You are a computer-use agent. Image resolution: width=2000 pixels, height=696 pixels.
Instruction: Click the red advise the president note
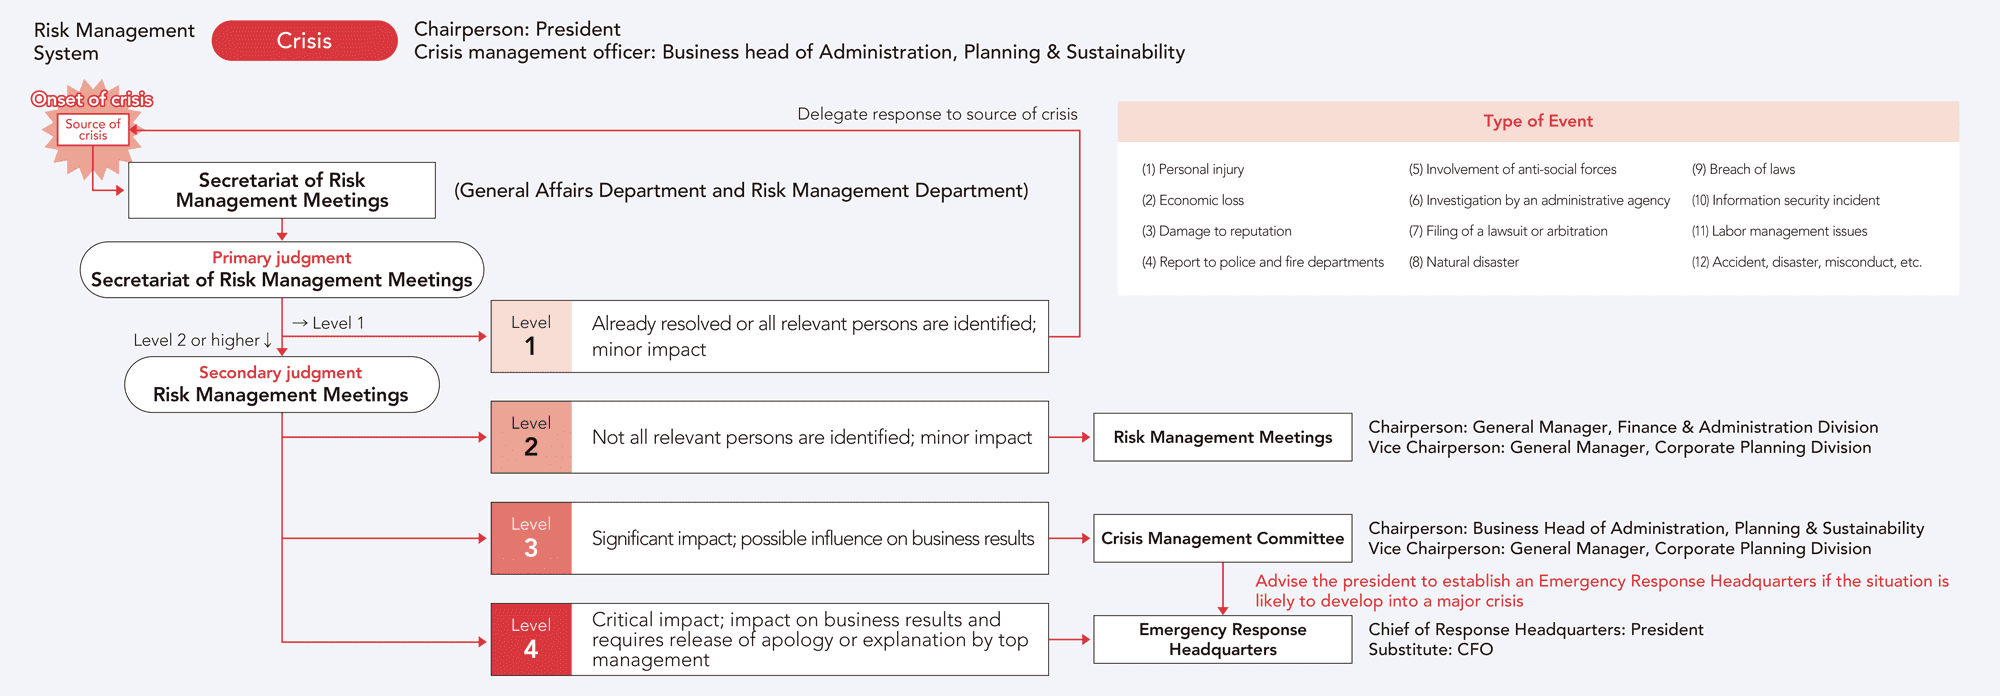click(1602, 591)
